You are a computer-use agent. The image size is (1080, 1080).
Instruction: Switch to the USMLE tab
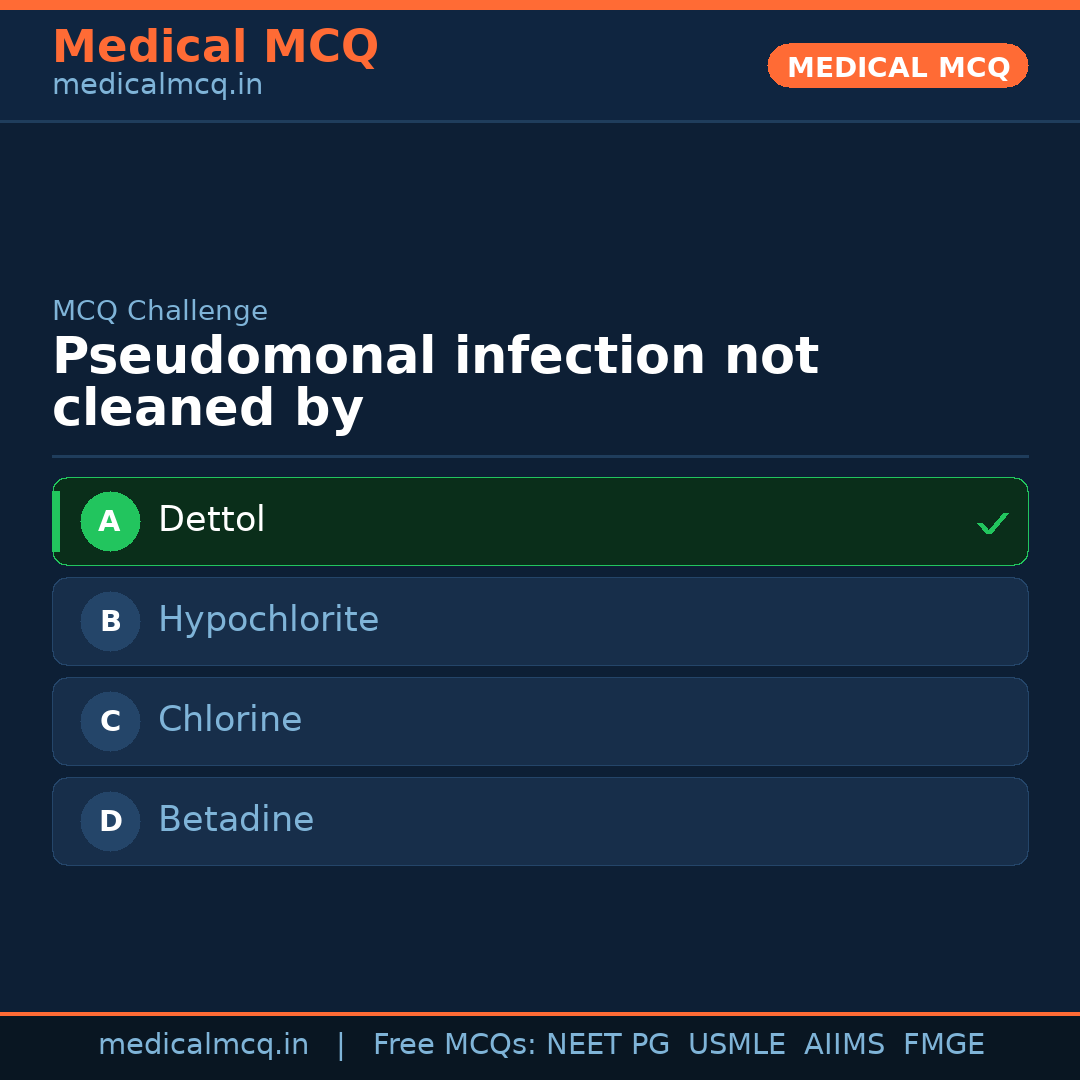[x=737, y=1044]
